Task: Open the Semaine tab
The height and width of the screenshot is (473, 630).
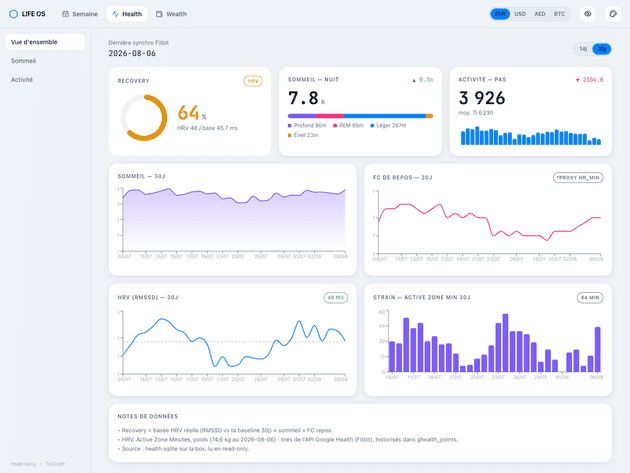Action: pyautogui.click(x=80, y=14)
